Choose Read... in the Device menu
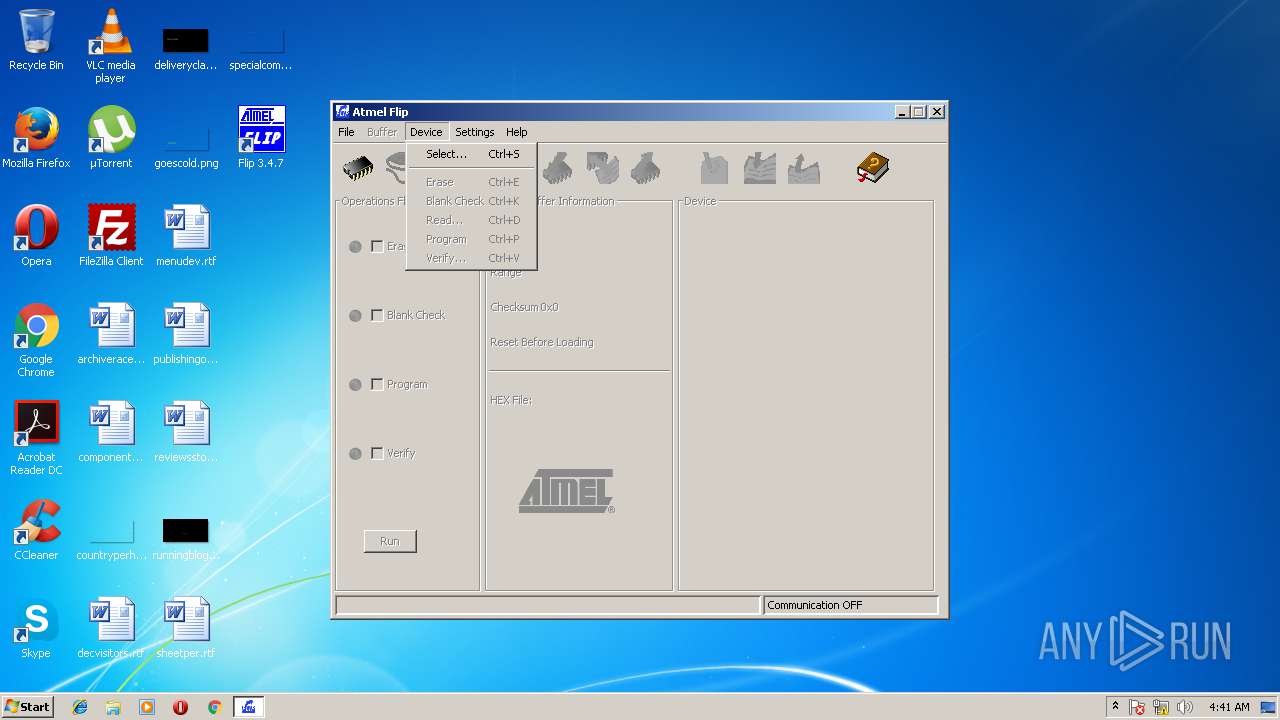 (472, 220)
